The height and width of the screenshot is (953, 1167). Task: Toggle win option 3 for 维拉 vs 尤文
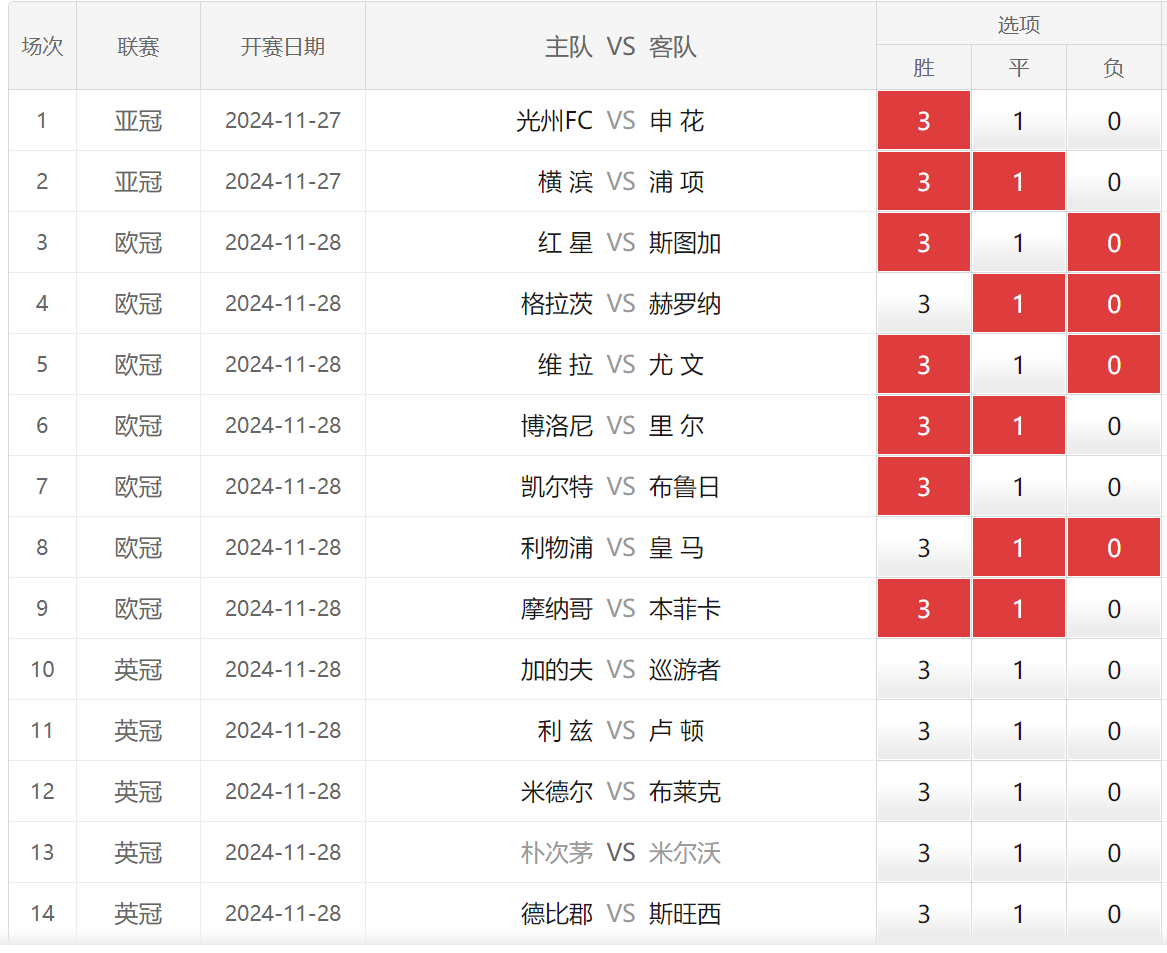924,365
